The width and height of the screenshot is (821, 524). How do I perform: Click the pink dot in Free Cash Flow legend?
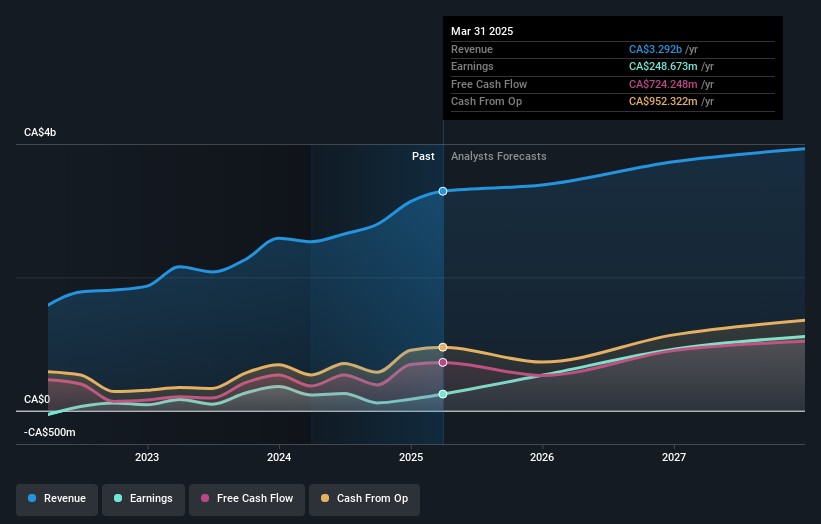pyautogui.click(x=205, y=498)
